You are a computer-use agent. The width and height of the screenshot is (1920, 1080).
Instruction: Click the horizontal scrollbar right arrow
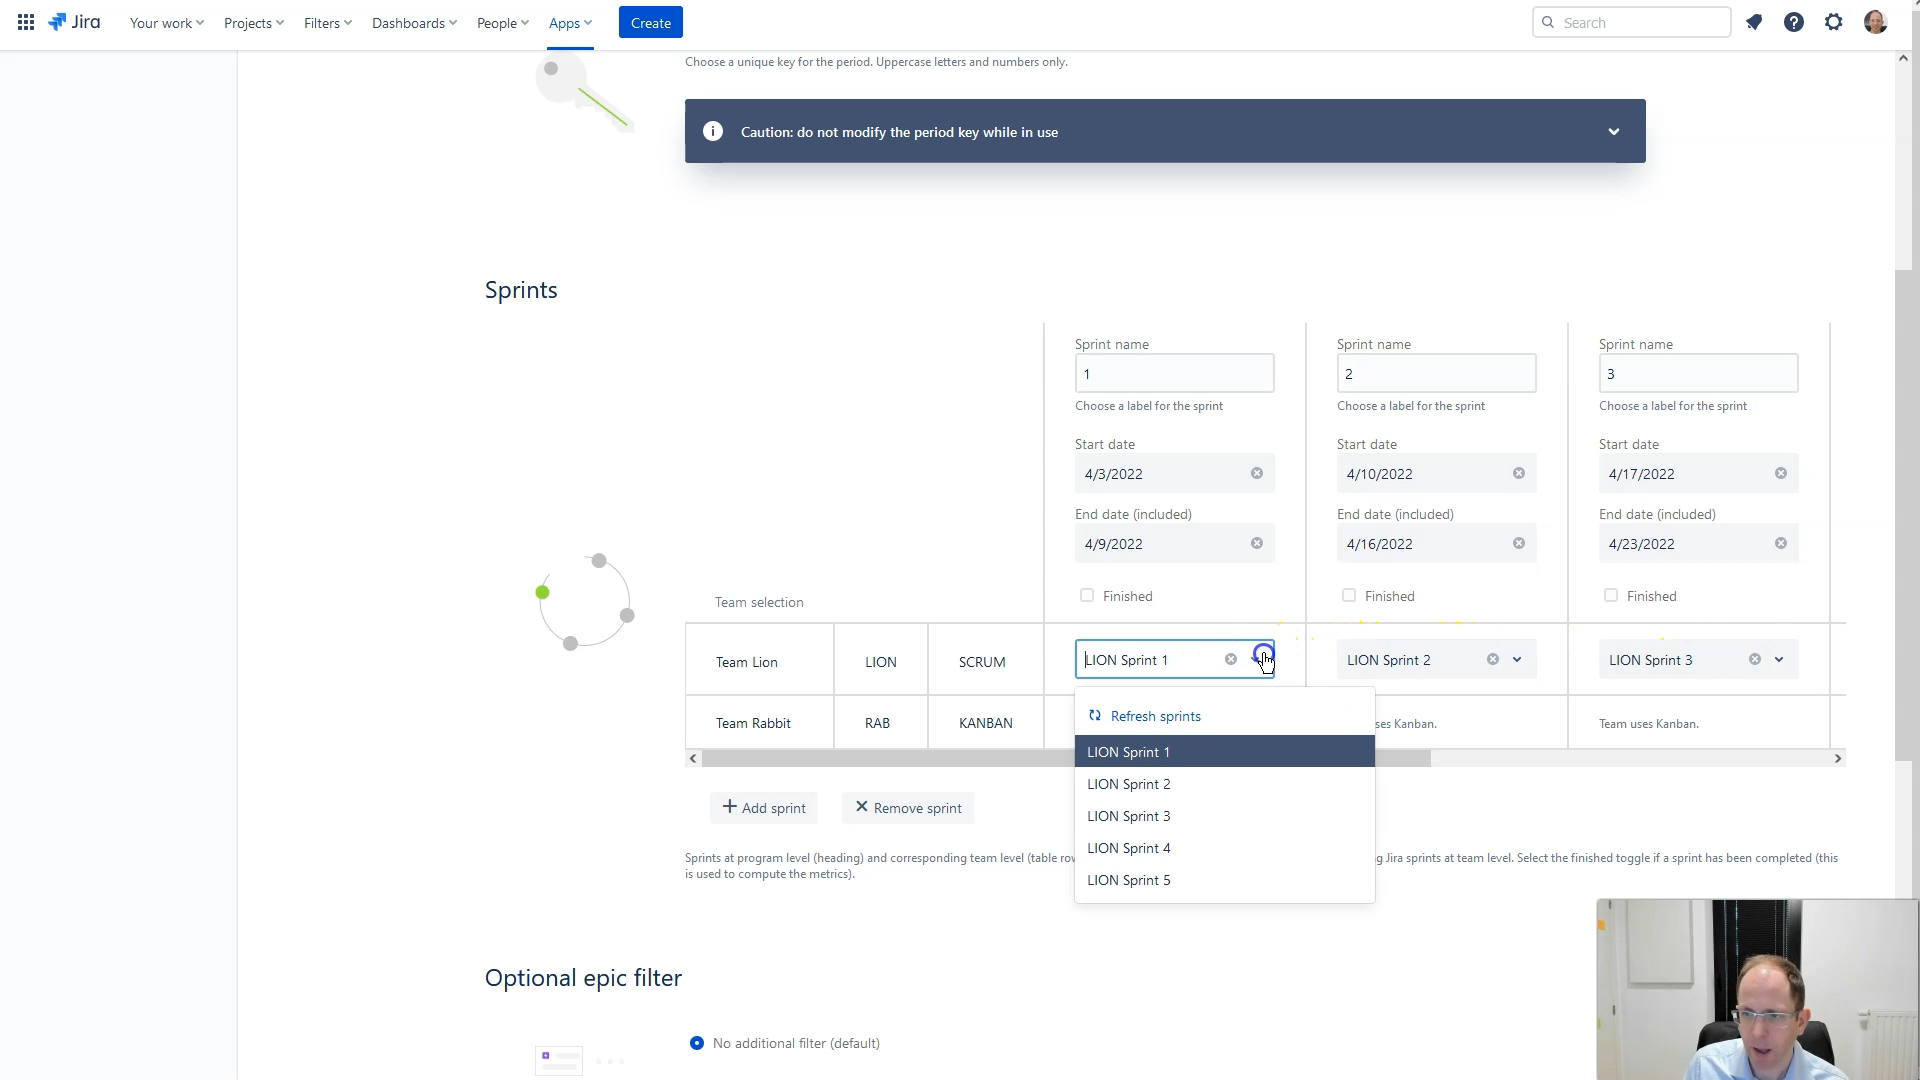tap(1837, 759)
